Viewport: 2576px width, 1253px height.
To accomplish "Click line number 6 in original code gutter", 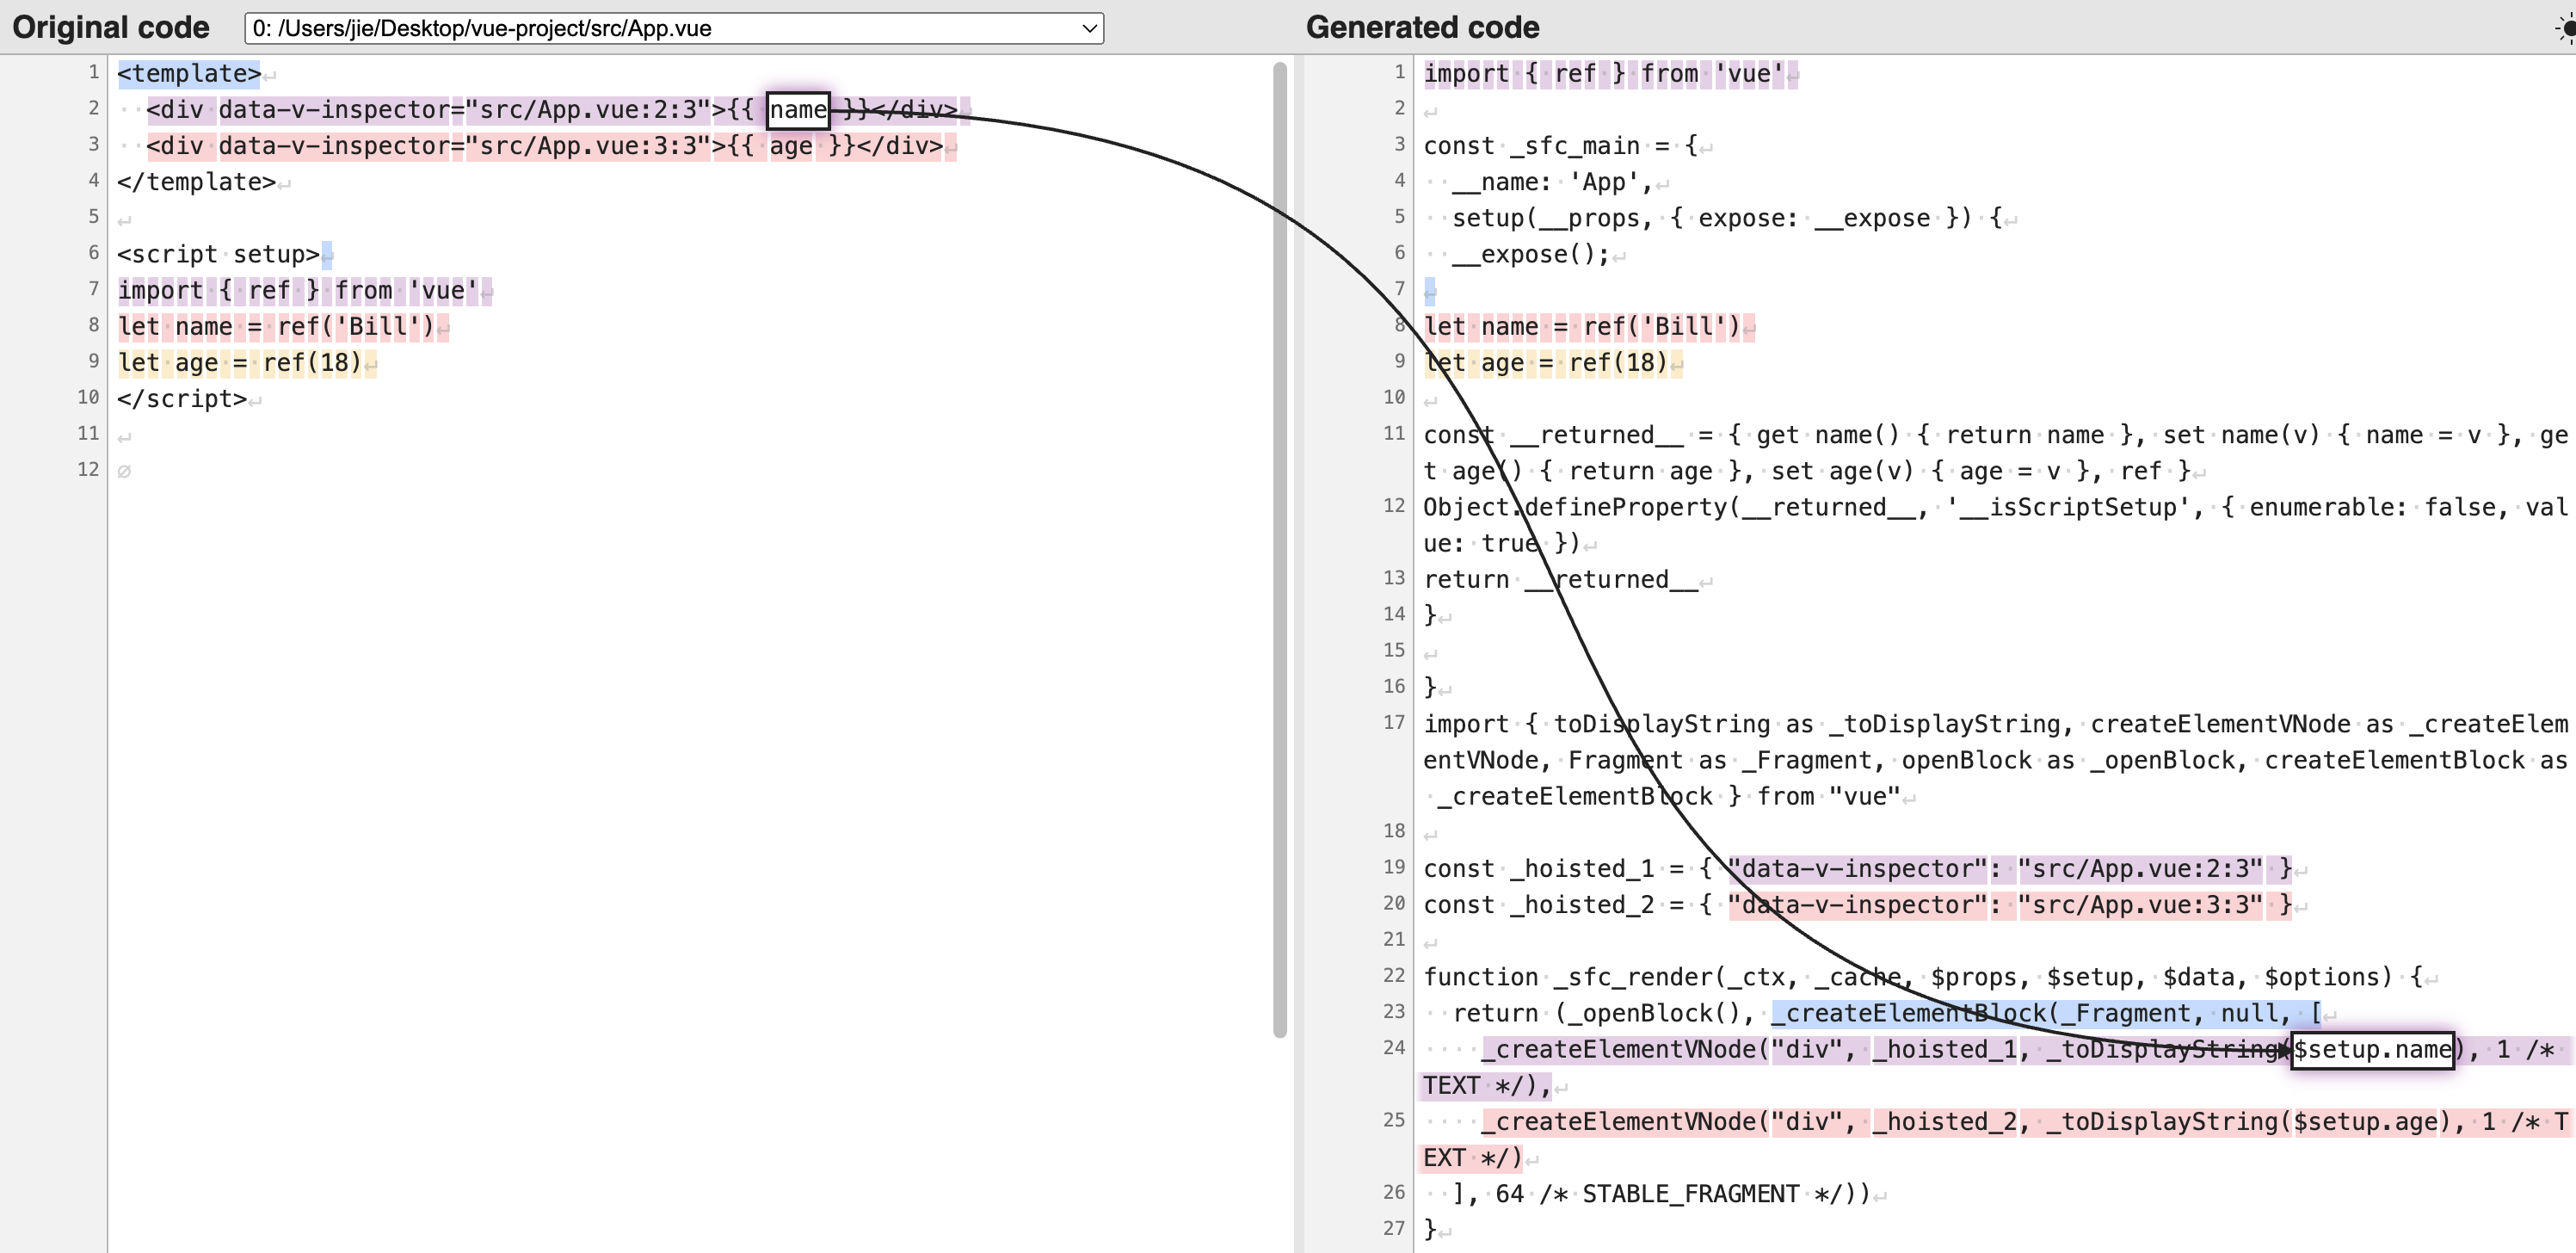I will (93, 253).
